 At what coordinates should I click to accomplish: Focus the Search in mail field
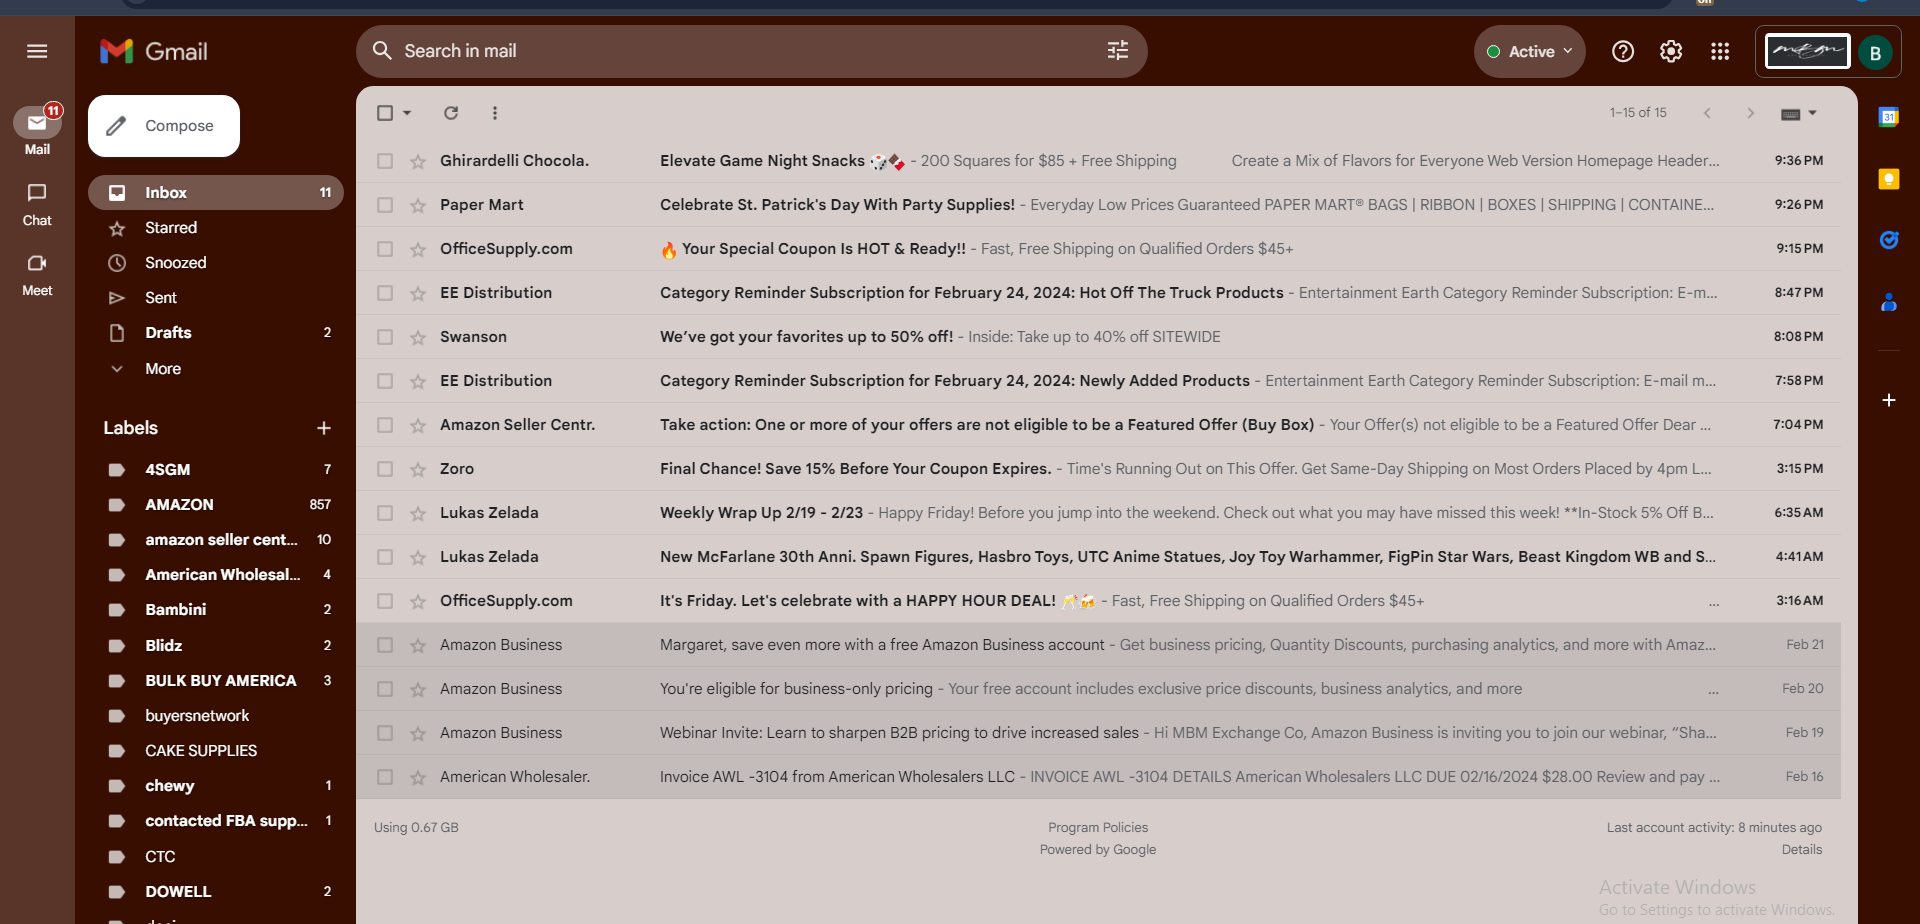click(x=750, y=51)
